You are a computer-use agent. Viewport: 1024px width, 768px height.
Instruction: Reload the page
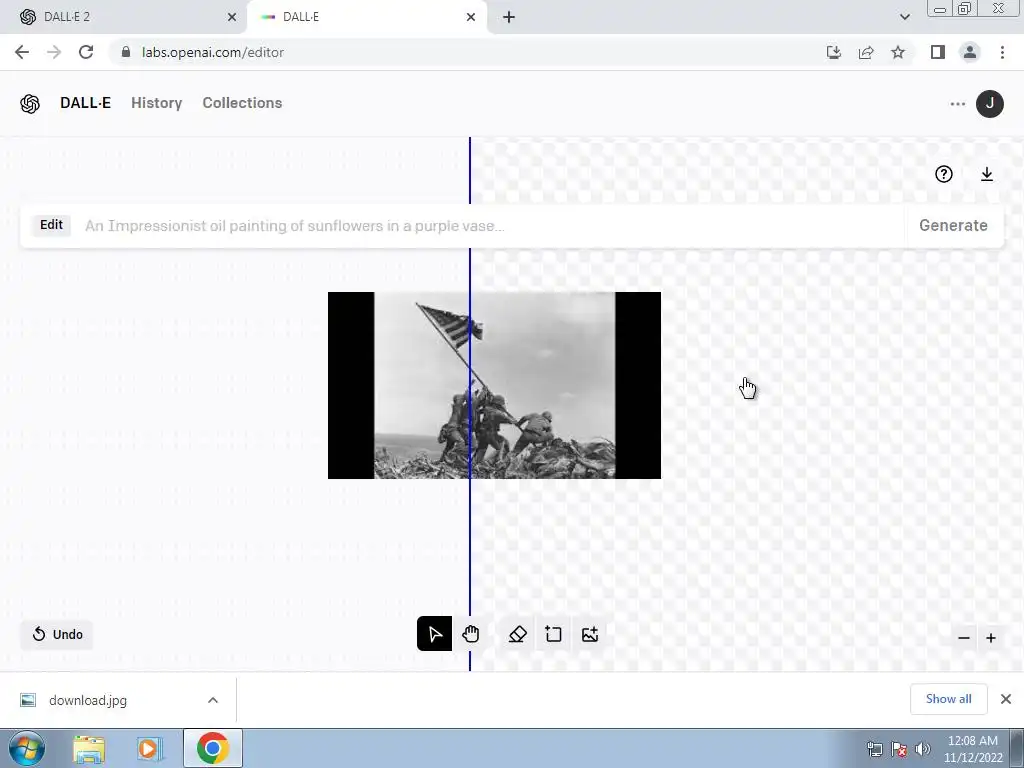pyautogui.click(x=86, y=52)
